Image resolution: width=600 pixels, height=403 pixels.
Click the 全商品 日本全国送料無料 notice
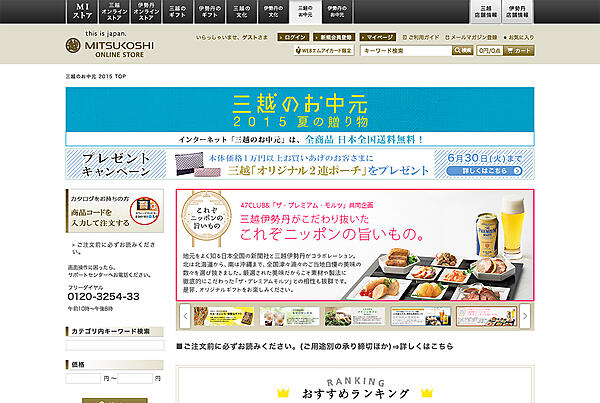click(x=300, y=139)
